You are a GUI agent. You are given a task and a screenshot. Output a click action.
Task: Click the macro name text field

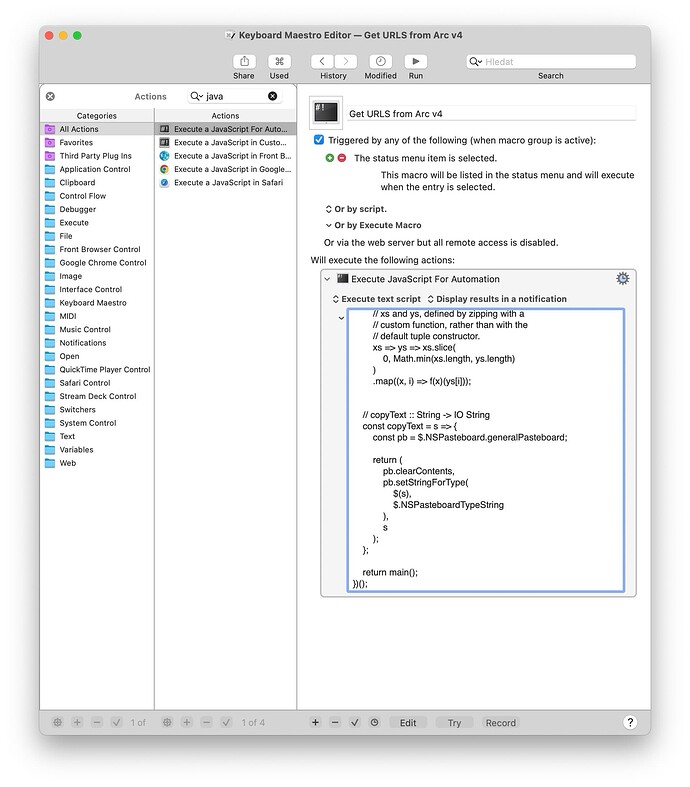(490, 114)
